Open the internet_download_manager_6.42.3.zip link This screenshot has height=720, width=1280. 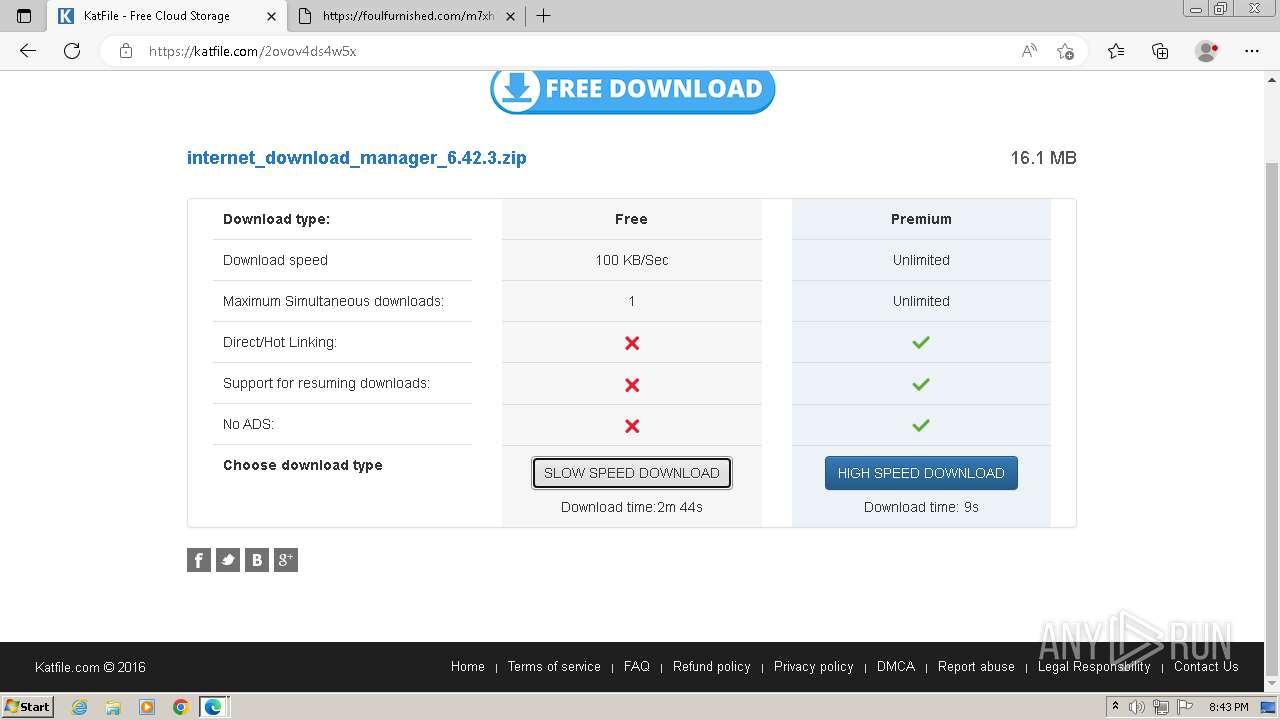point(357,158)
